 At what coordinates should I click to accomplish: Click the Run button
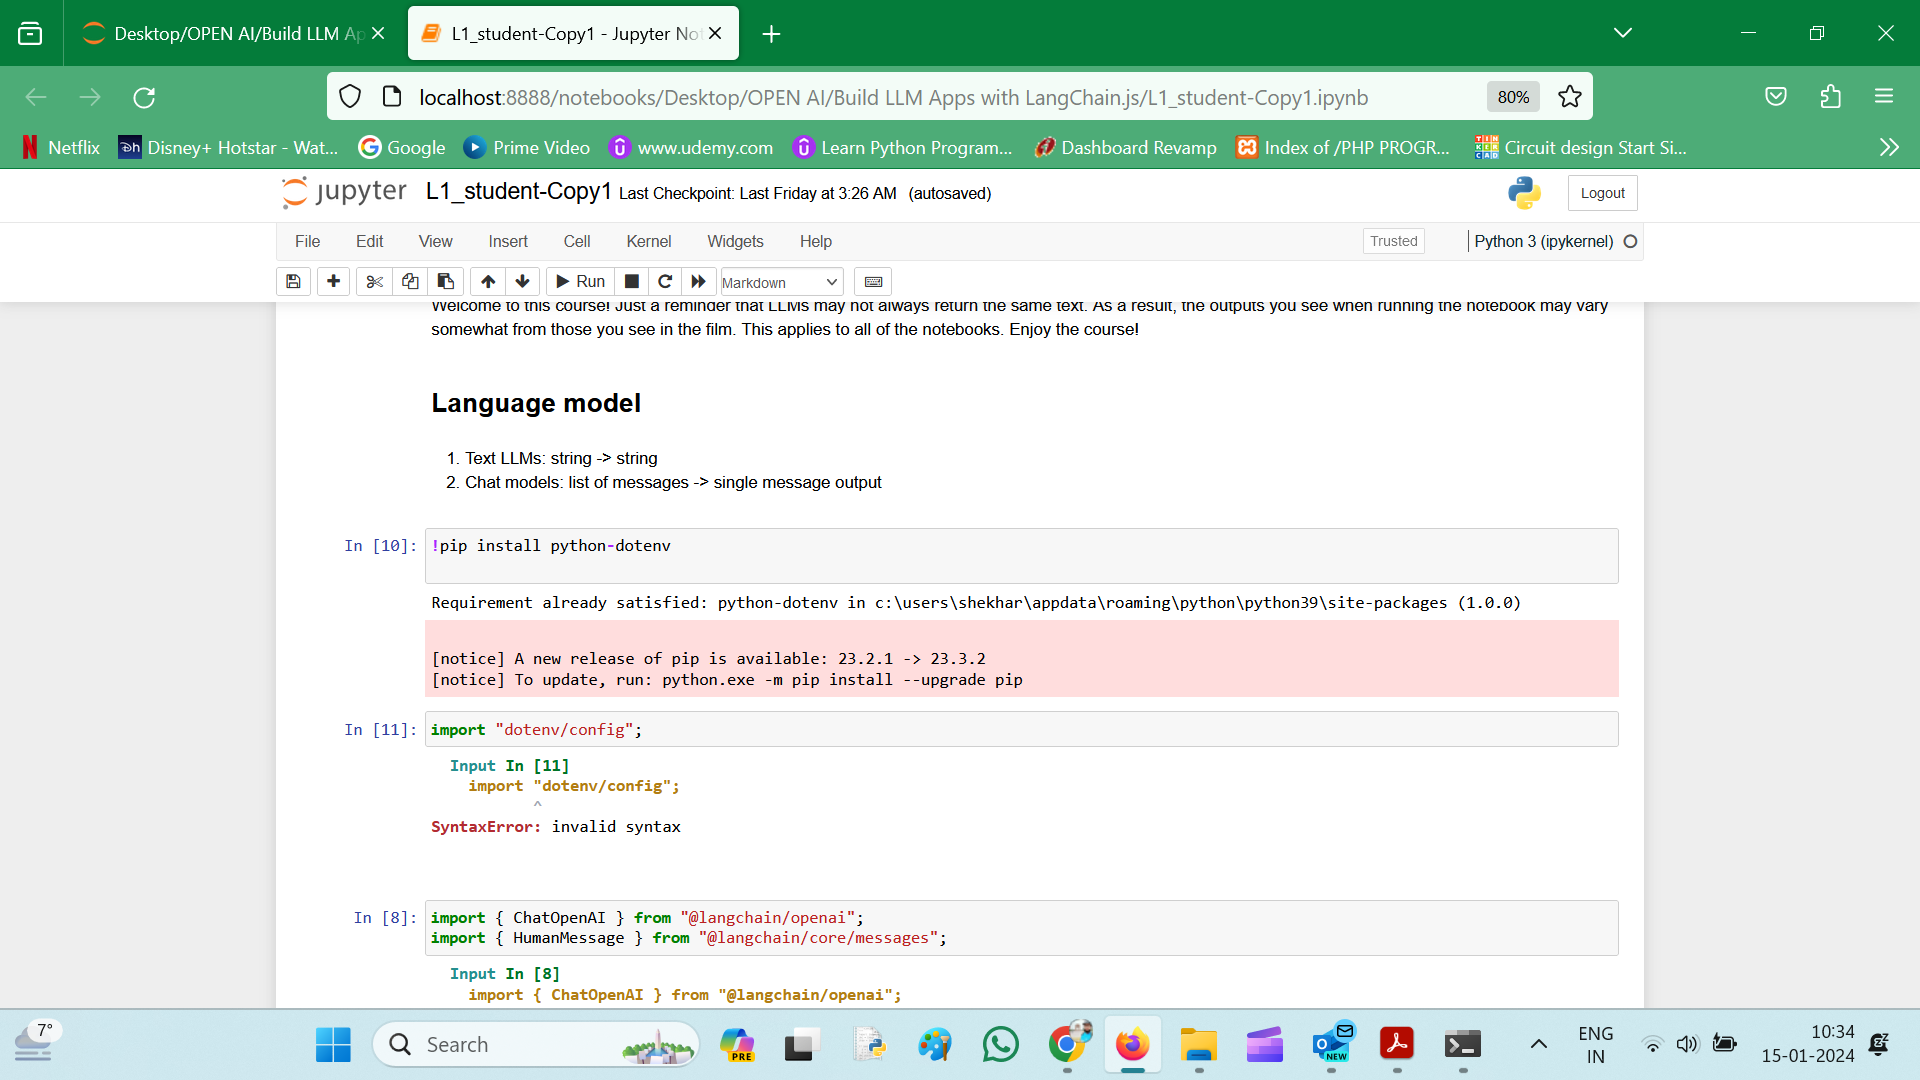tap(580, 282)
